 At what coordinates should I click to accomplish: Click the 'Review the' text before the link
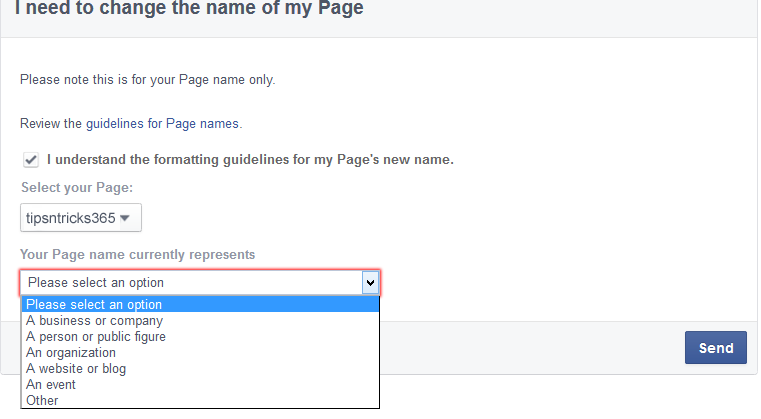[x=51, y=124]
